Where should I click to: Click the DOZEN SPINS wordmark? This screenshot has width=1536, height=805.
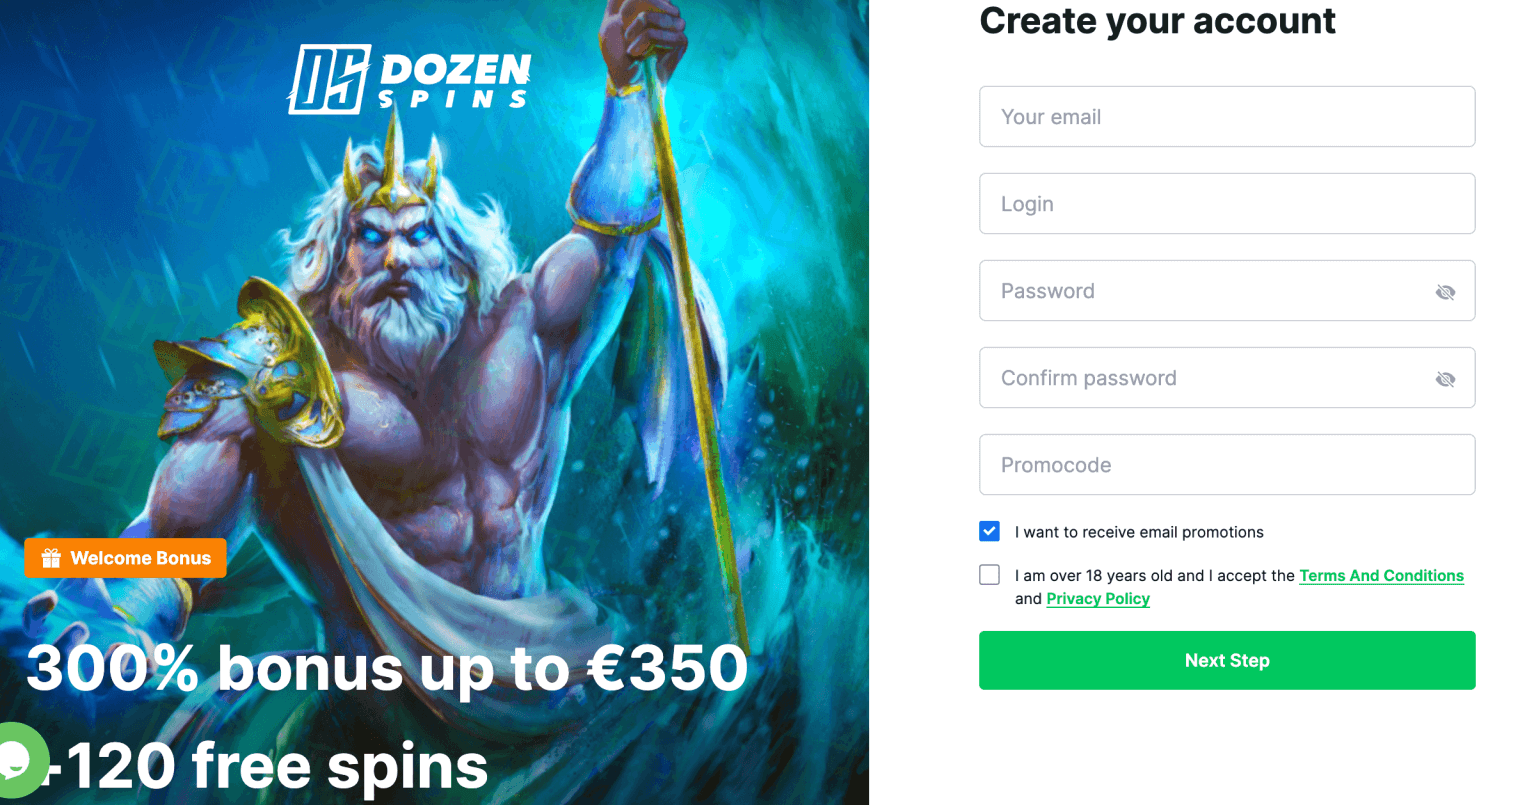(456, 81)
